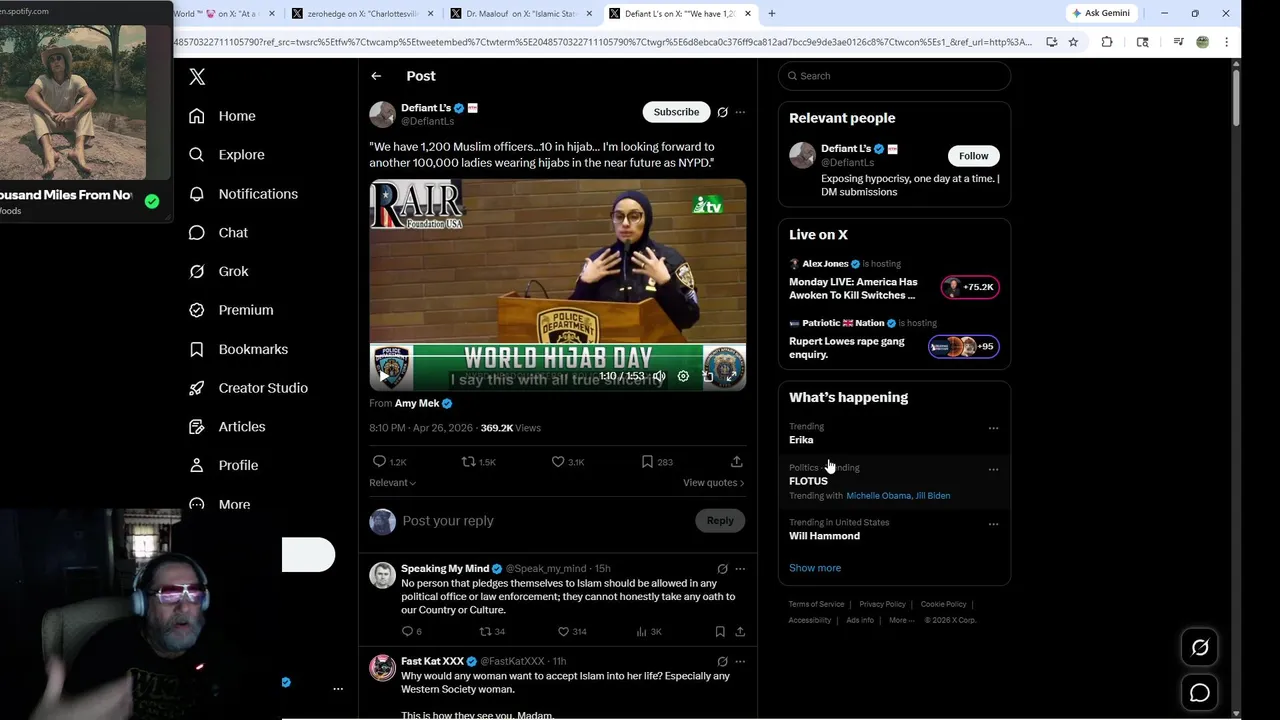The image size is (1280, 720).
Task: Share the main post
Action: coord(736,462)
